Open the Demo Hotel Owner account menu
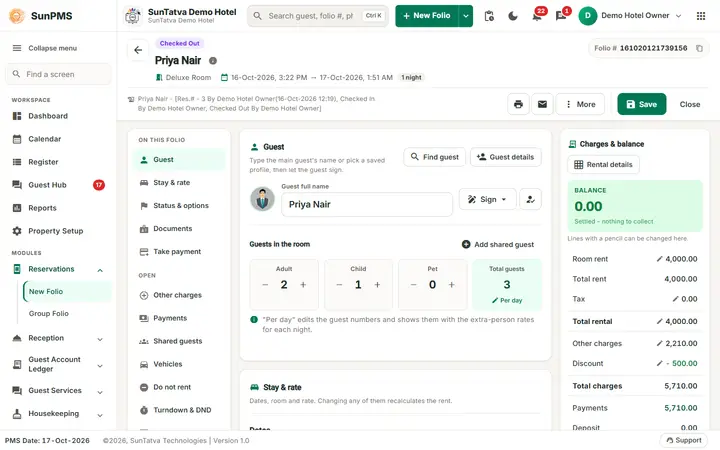 (630, 16)
